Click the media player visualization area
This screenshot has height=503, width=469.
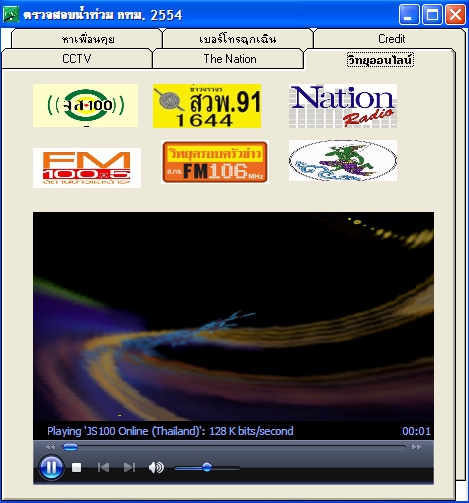coord(233,317)
